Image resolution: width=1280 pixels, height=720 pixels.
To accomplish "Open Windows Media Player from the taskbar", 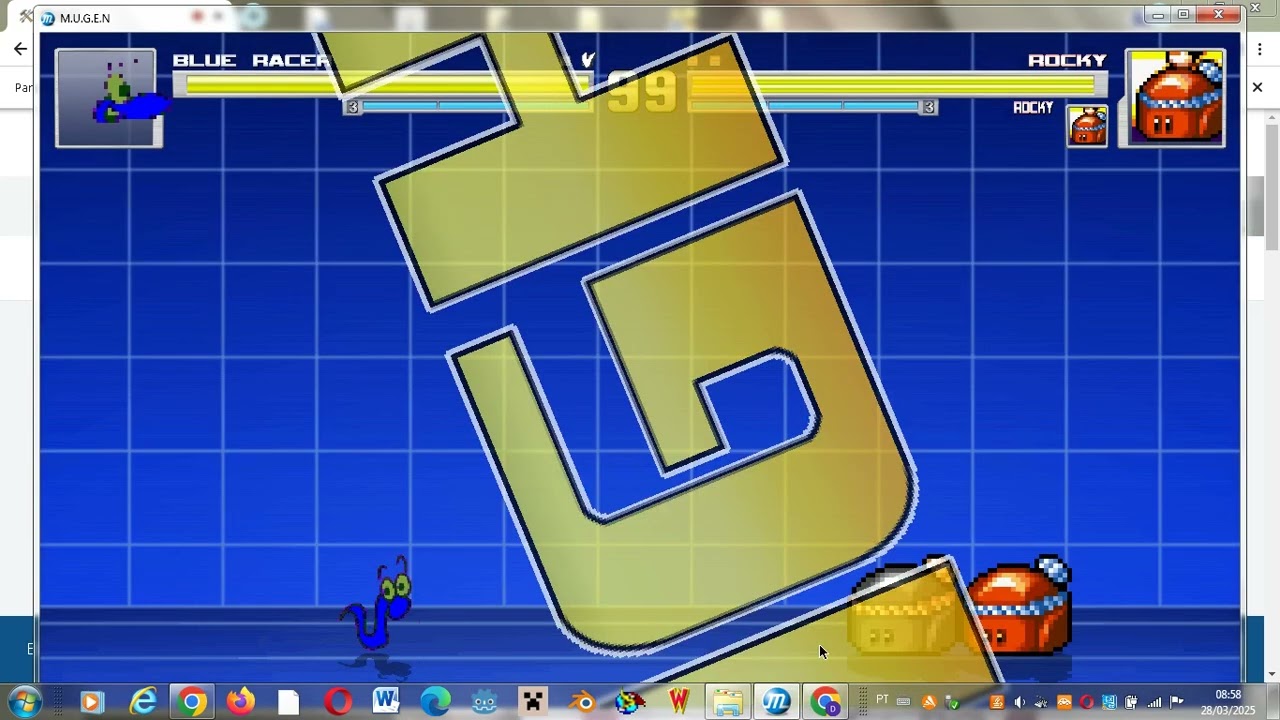I will pyautogui.click(x=91, y=702).
